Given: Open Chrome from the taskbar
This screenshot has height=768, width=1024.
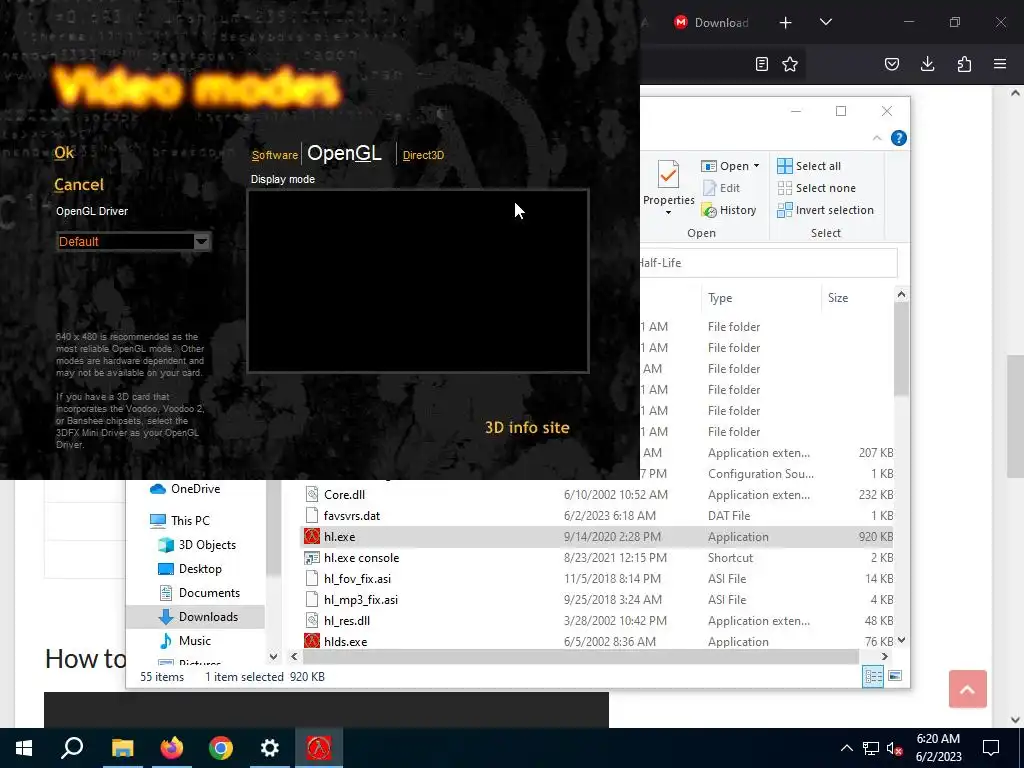Looking at the screenshot, I should coord(221,748).
